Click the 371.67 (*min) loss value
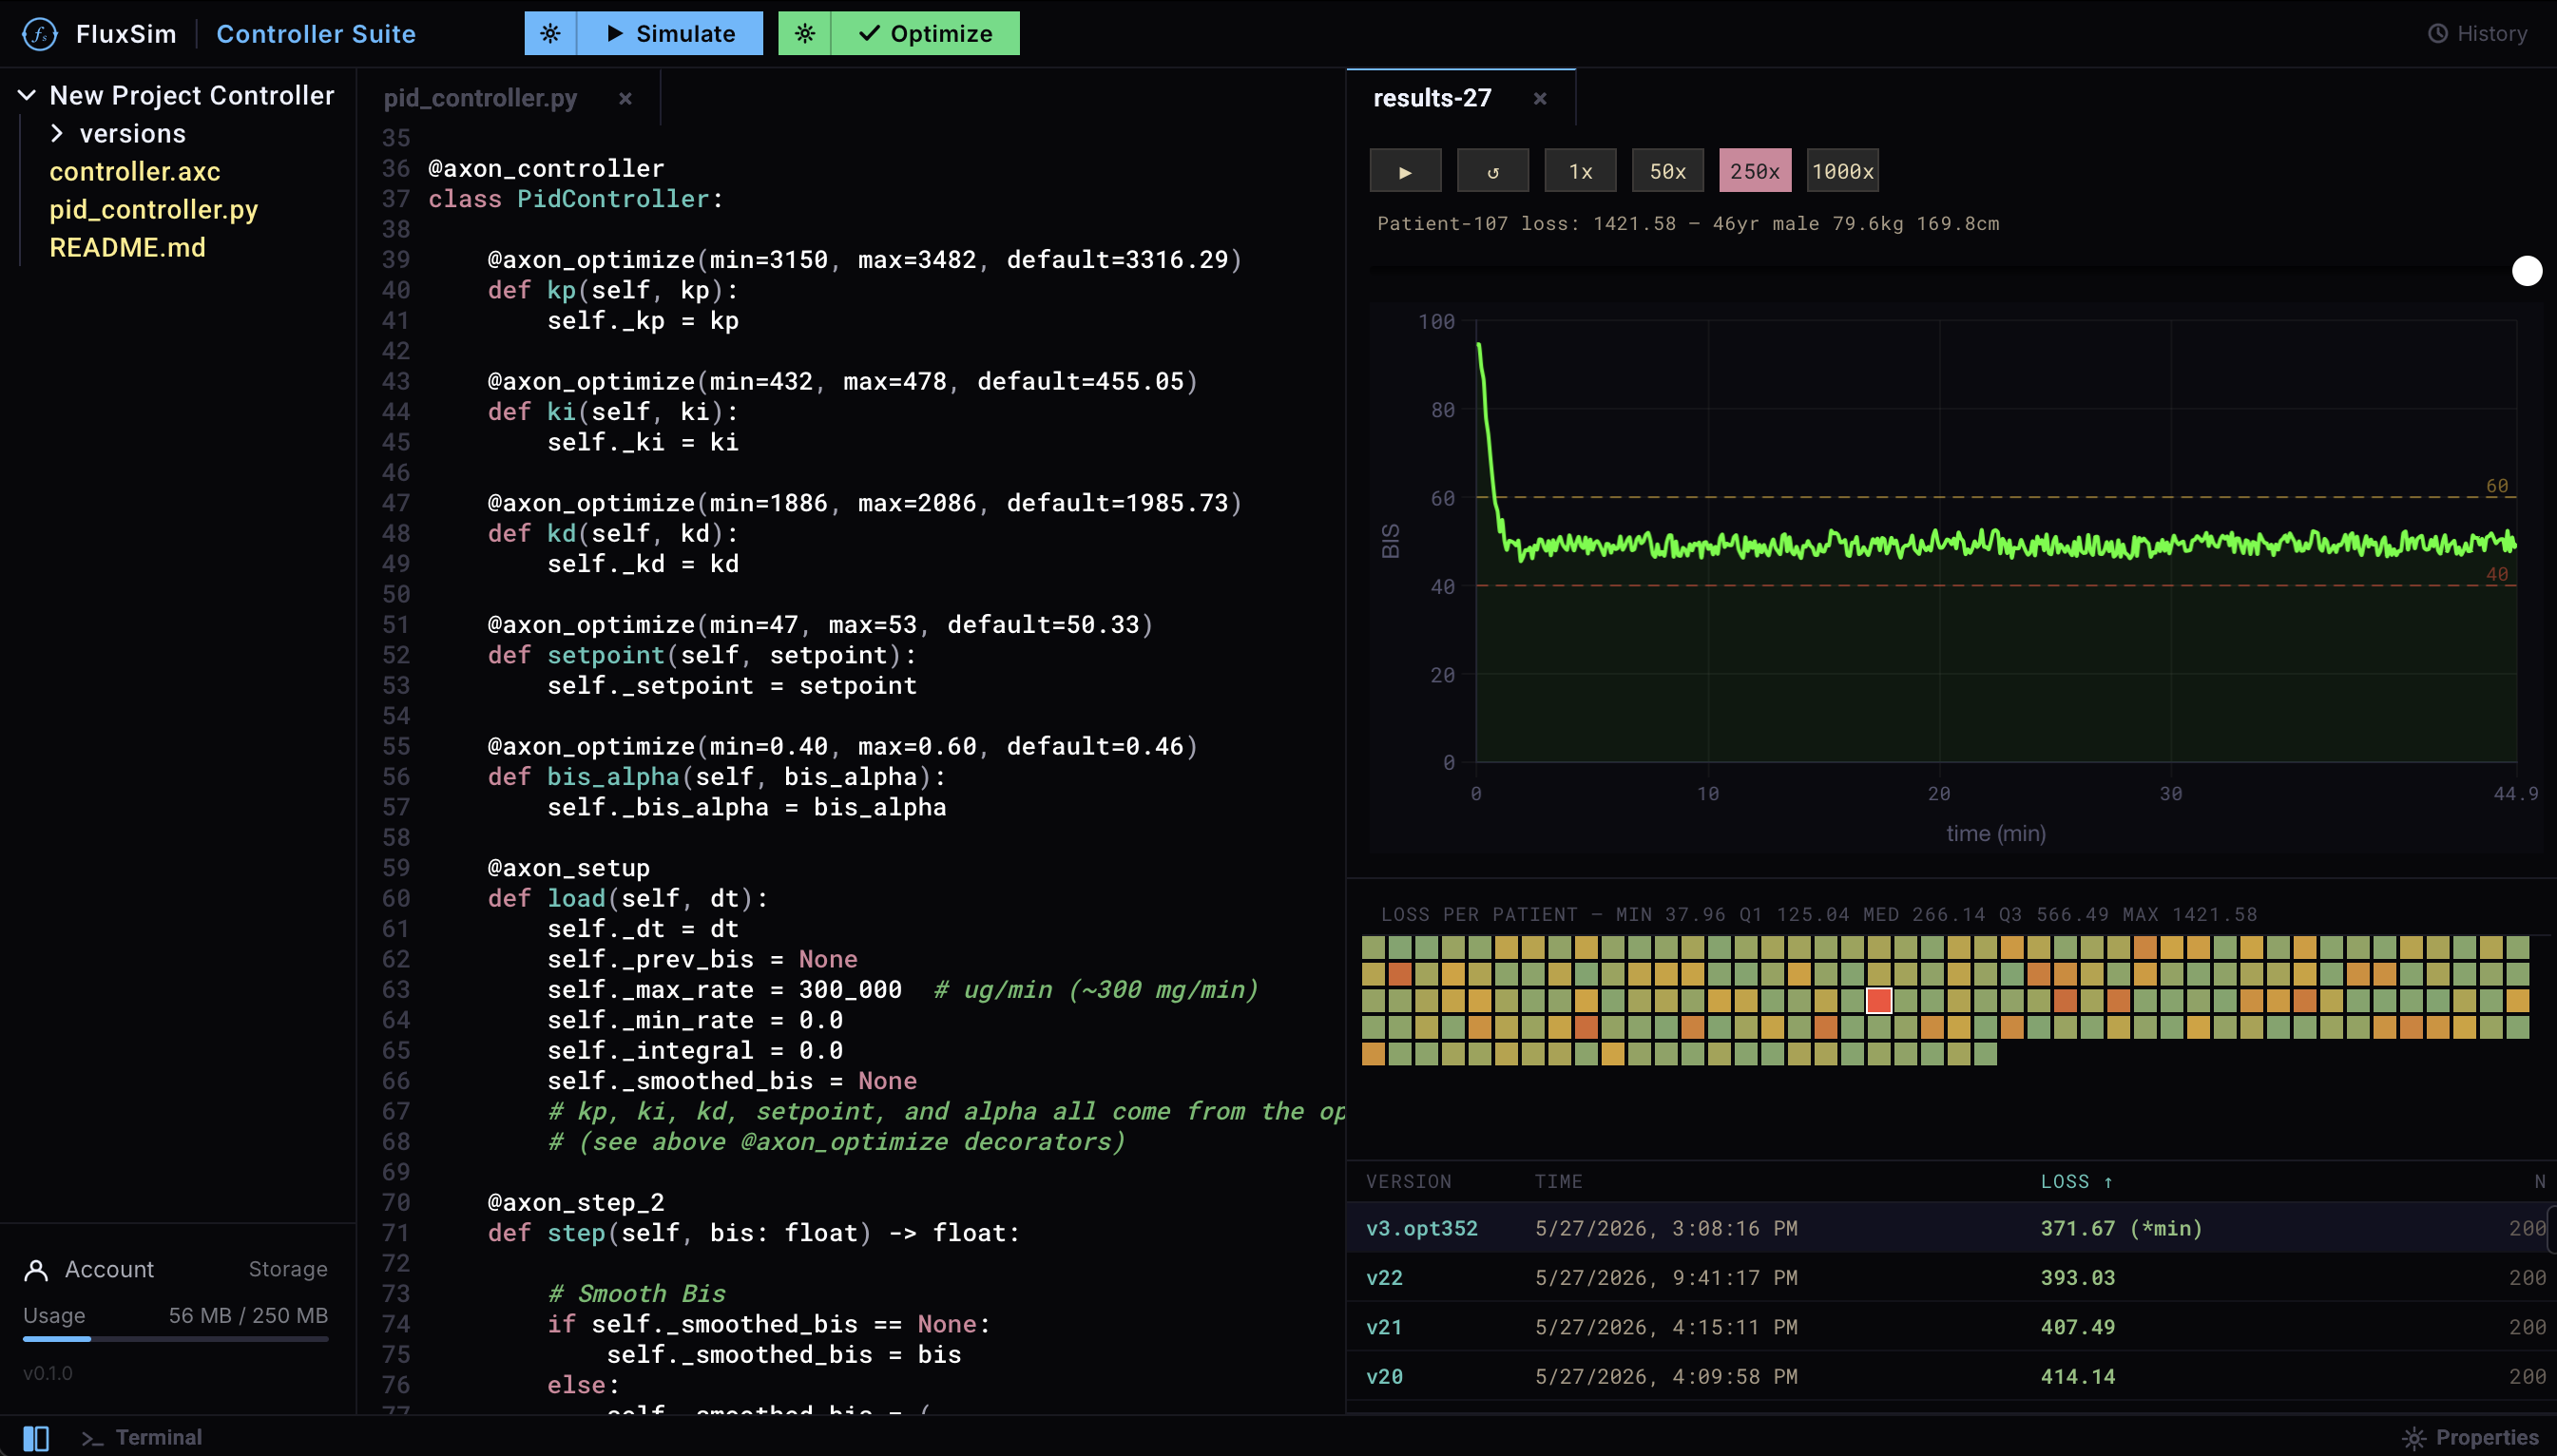2557x1456 pixels. coord(2121,1228)
